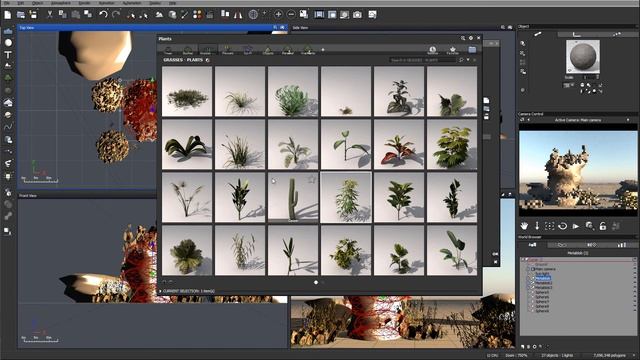This screenshot has height=360, width=640.
Task: Click the Cut scissors icon
Action: (50, 15)
